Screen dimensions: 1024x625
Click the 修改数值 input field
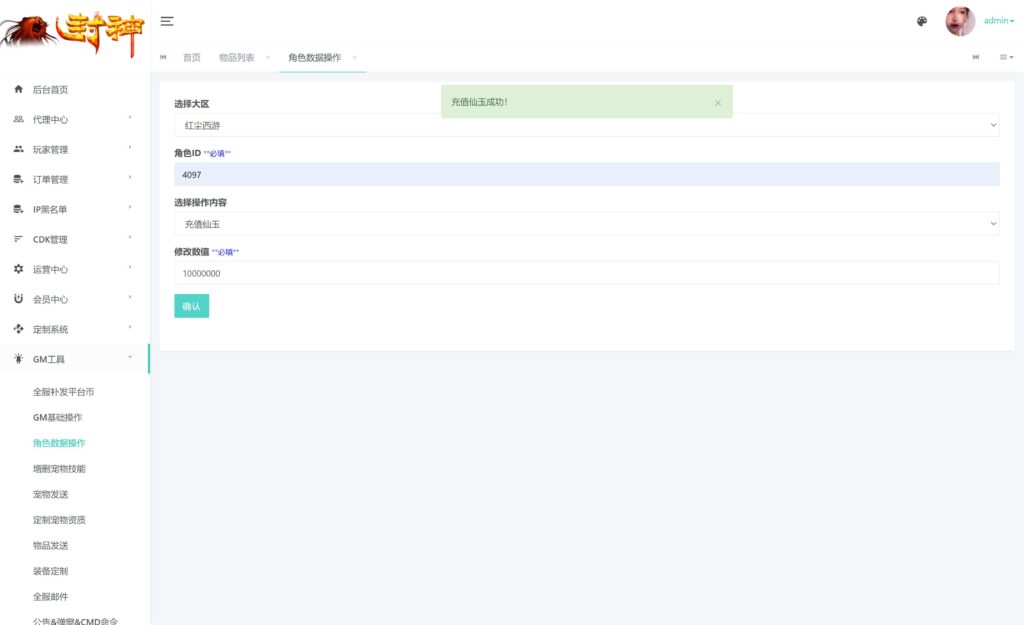[x=586, y=273]
